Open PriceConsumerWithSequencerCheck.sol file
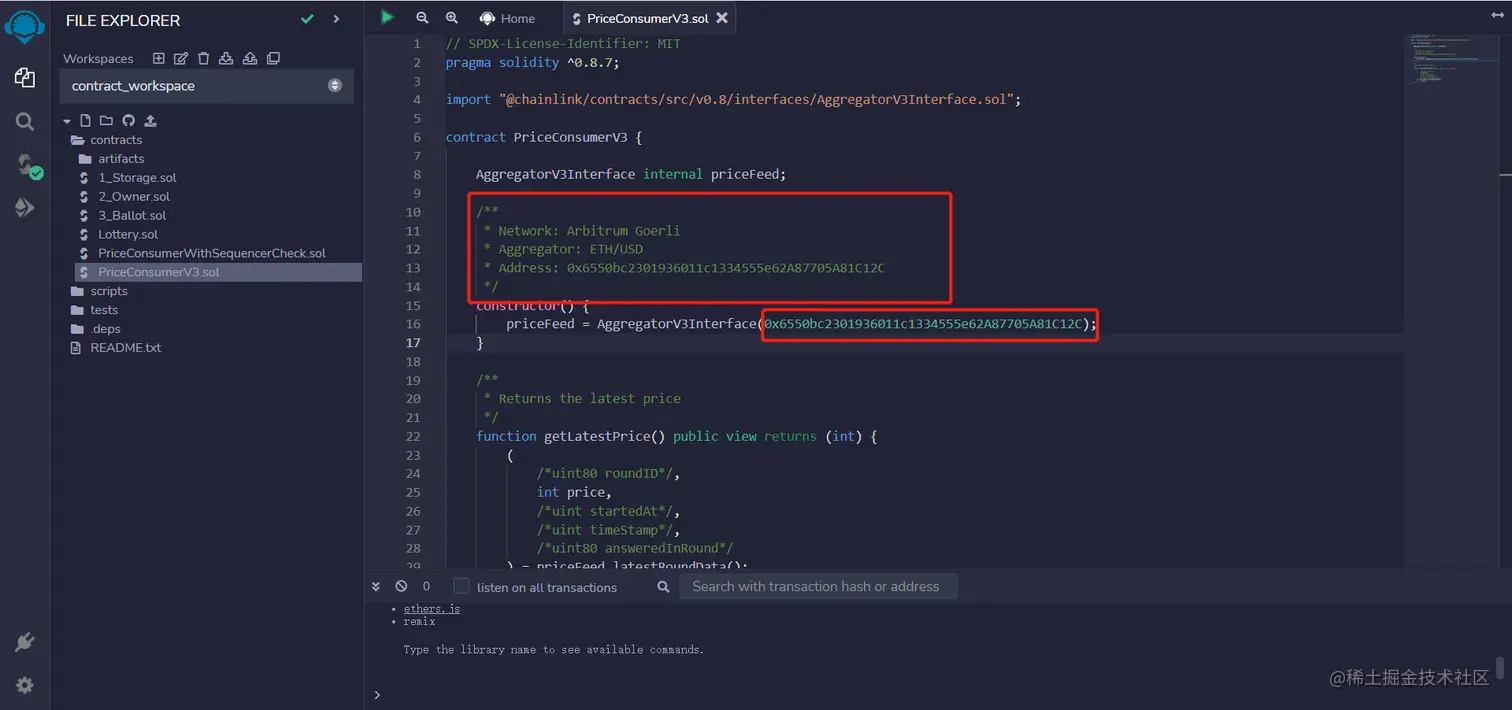1512x710 pixels. (212, 254)
